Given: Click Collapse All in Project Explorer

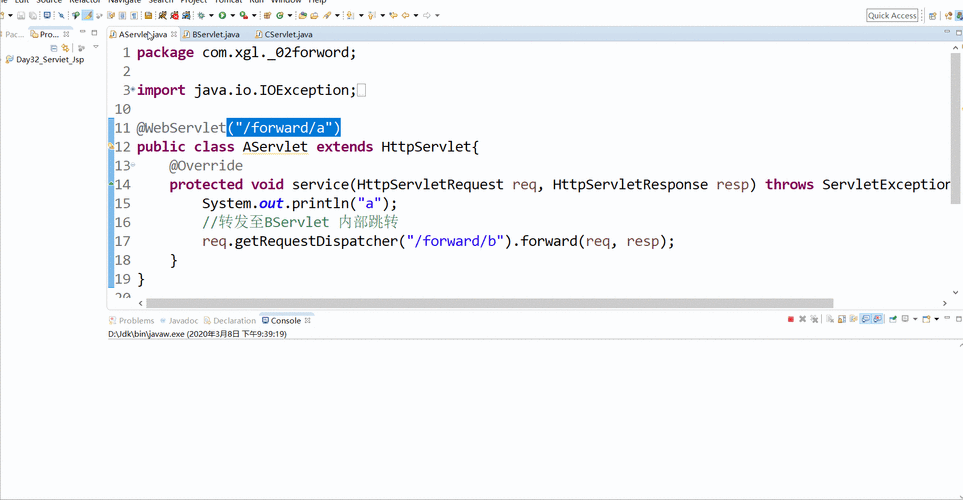Looking at the screenshot, I should click(x=54, y=48).
